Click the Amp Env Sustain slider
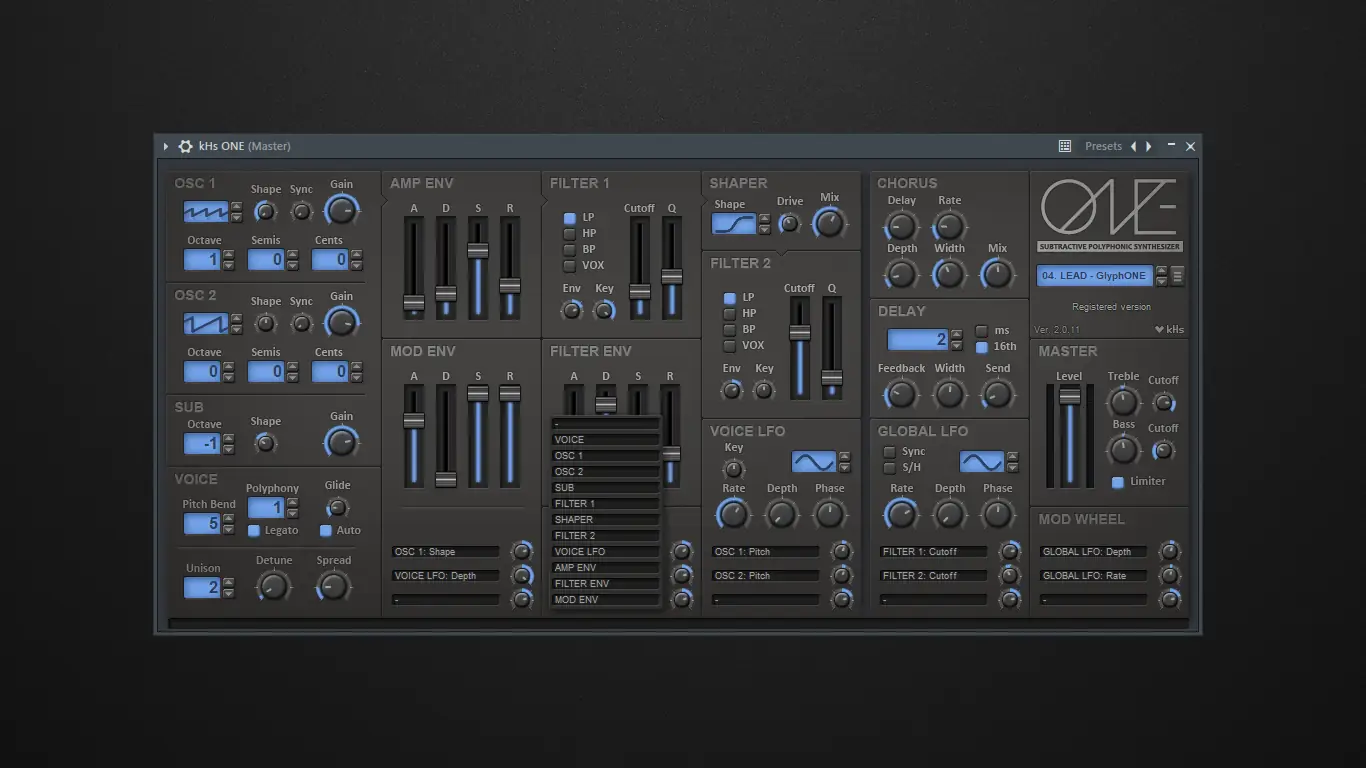This screenshot has width=1366, height=768. click(x=478, y=268)
